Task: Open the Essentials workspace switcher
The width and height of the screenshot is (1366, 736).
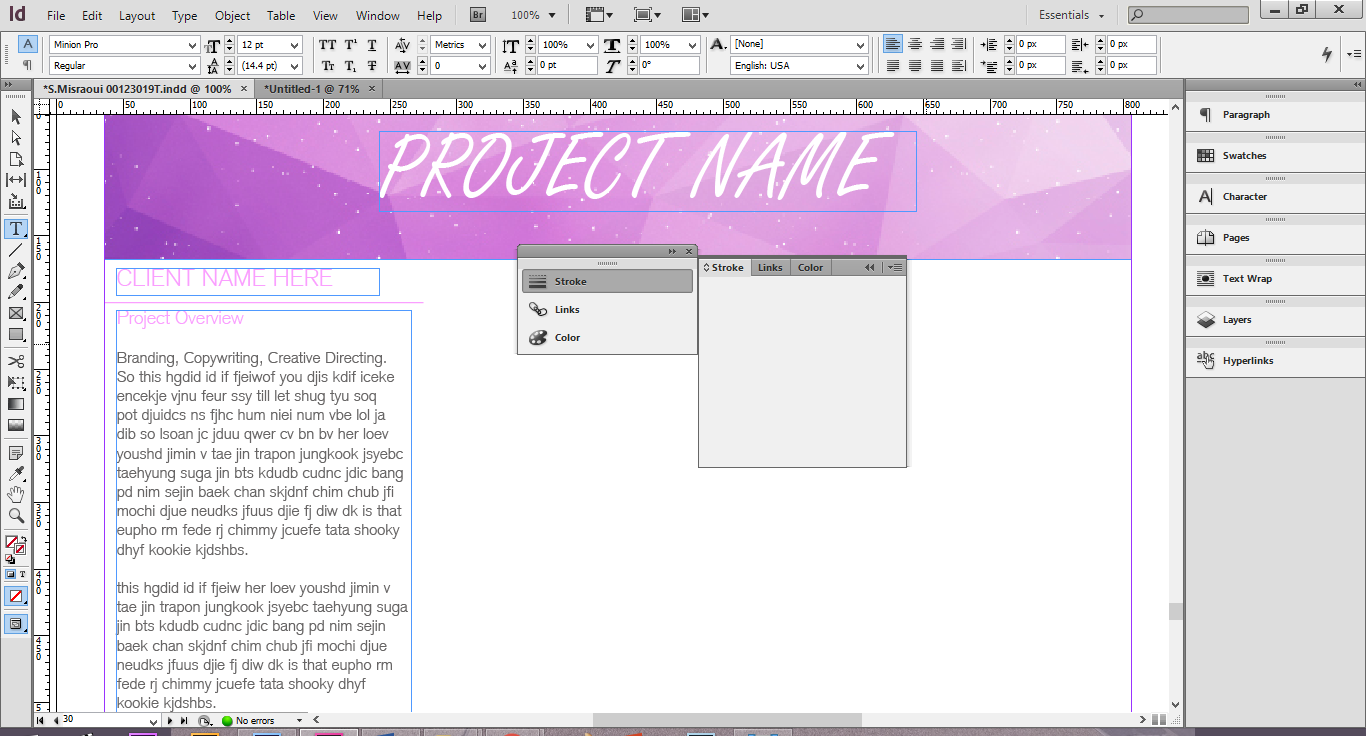Action: [1070, 15]
